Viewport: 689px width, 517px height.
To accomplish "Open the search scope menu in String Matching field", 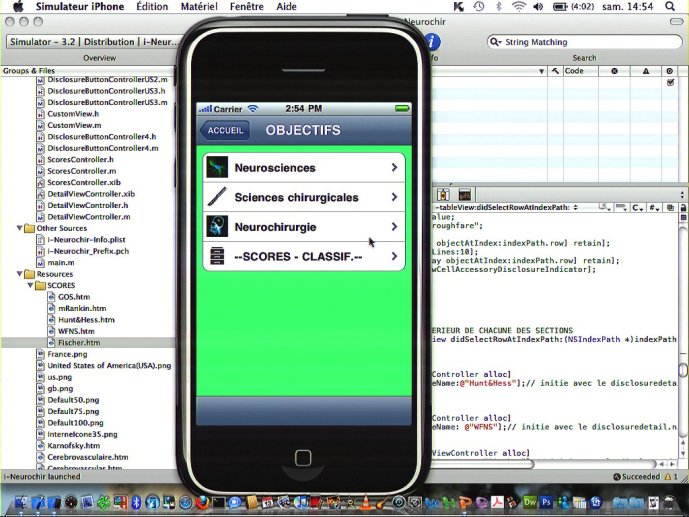I will point(496,42).
